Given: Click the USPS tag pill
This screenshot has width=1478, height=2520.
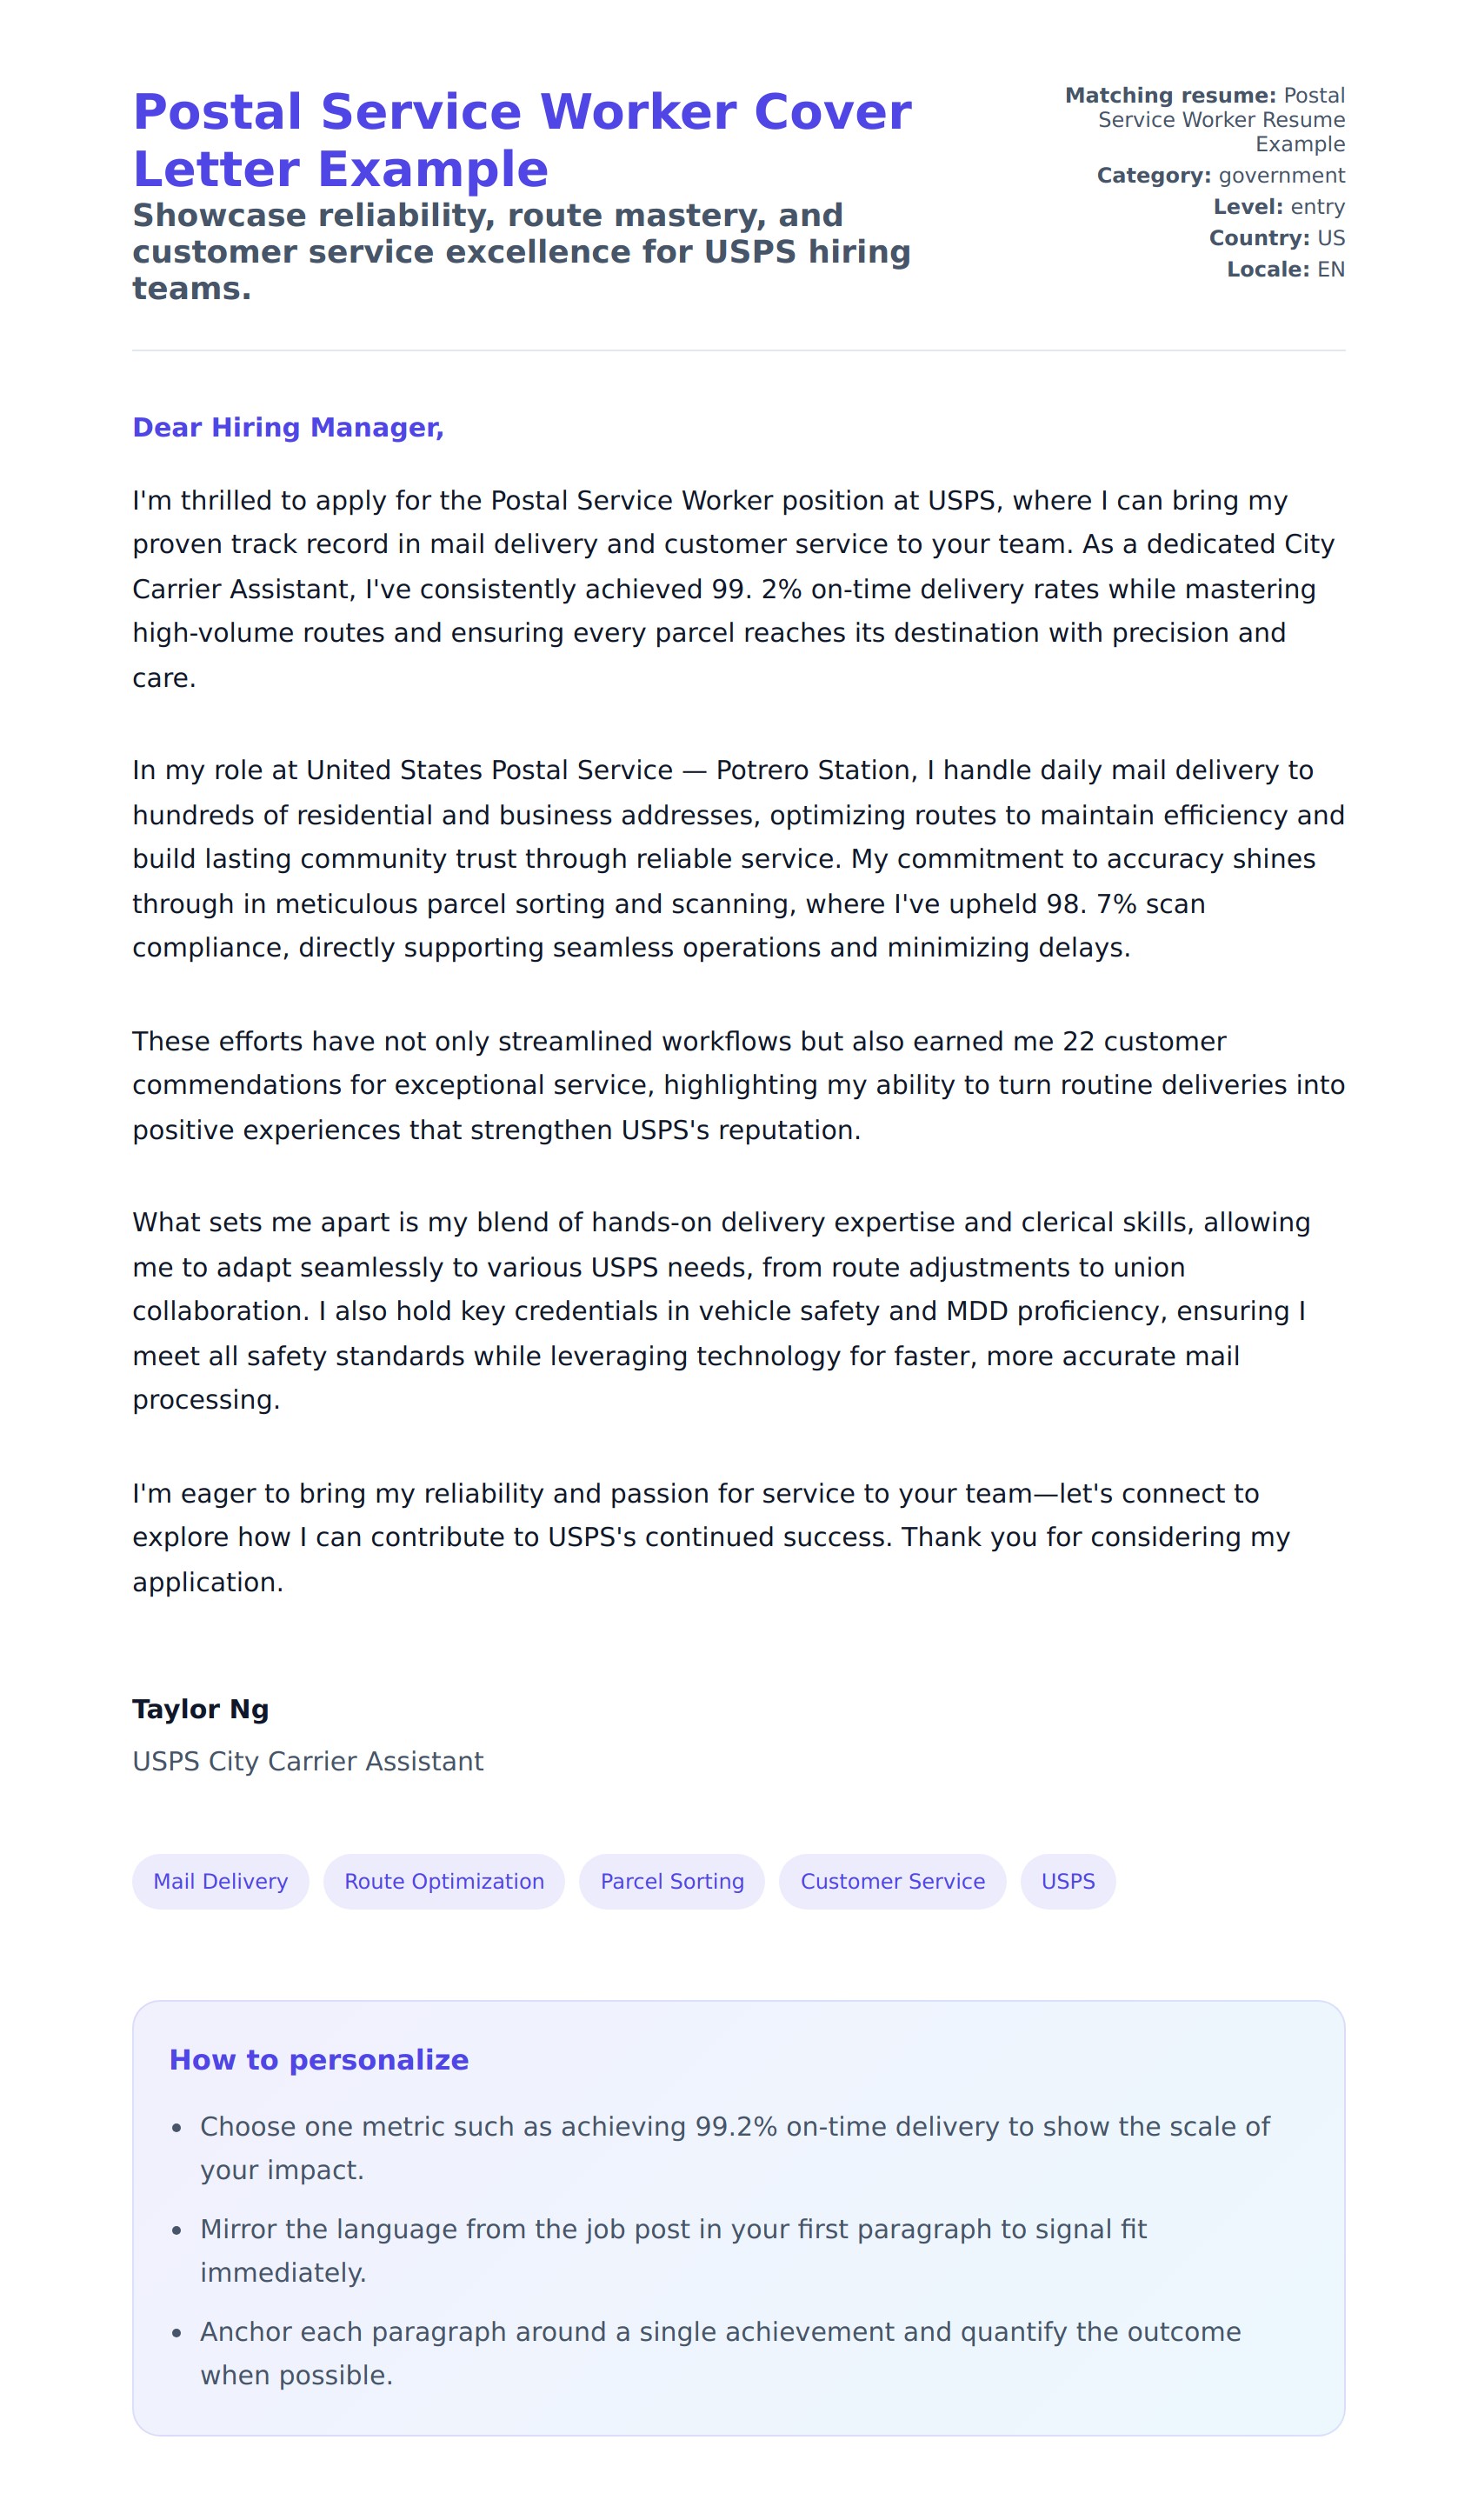Looking at the screenshot, I should (x=1067, y=1881).
